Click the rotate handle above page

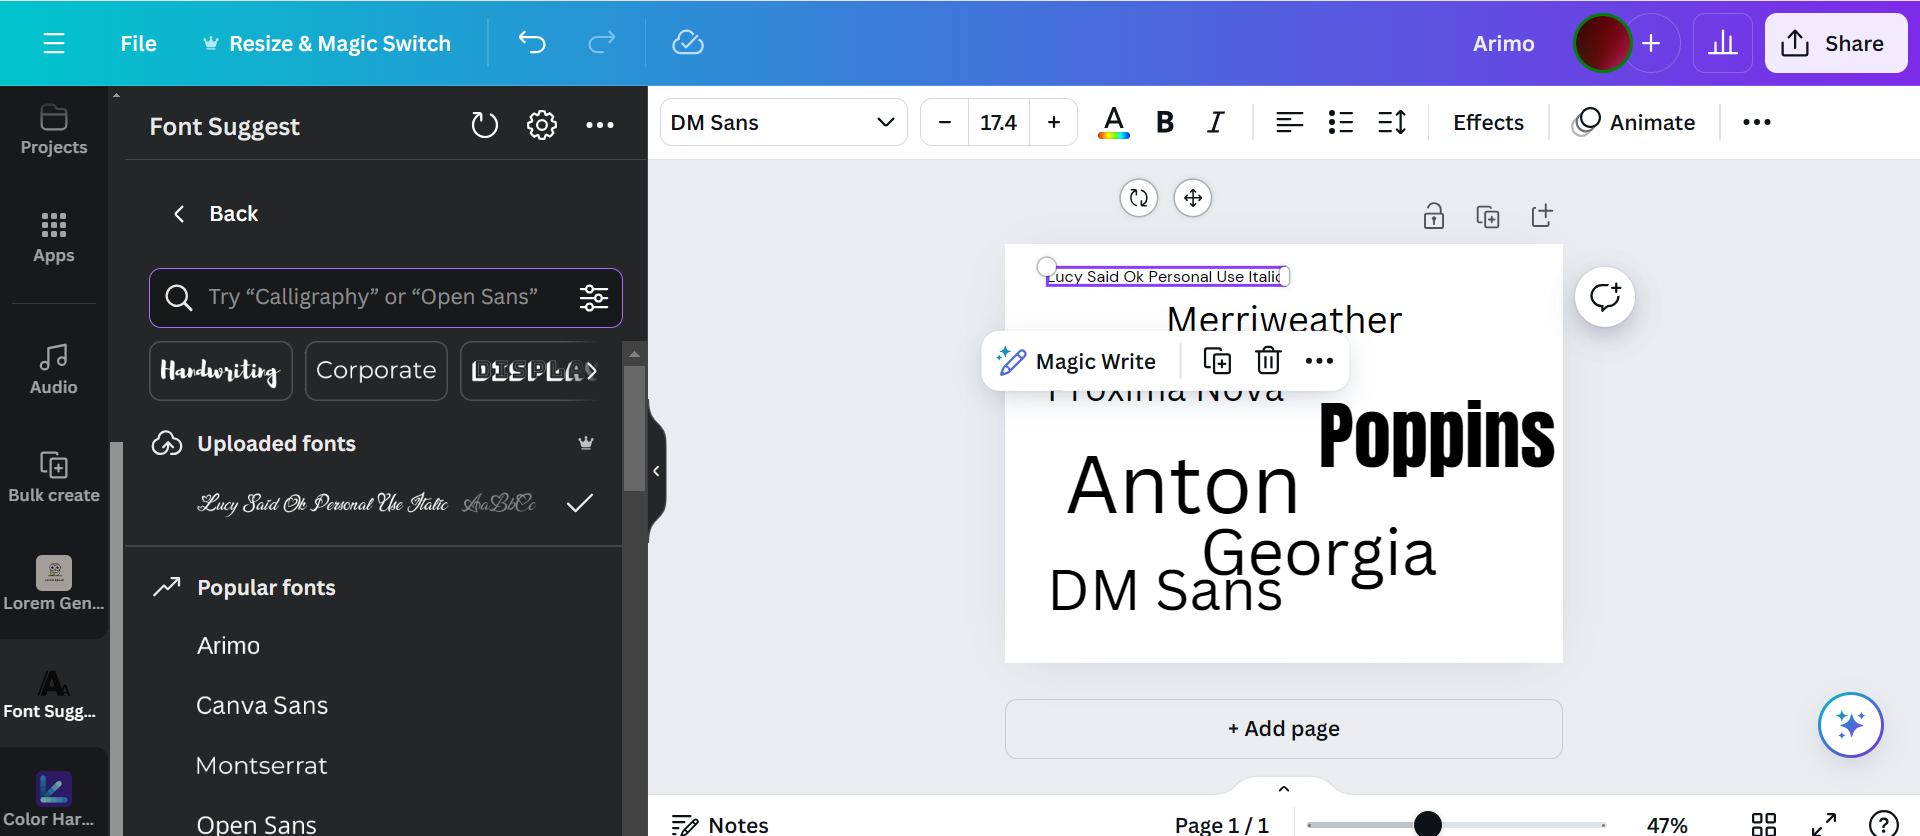point(1139,198)
